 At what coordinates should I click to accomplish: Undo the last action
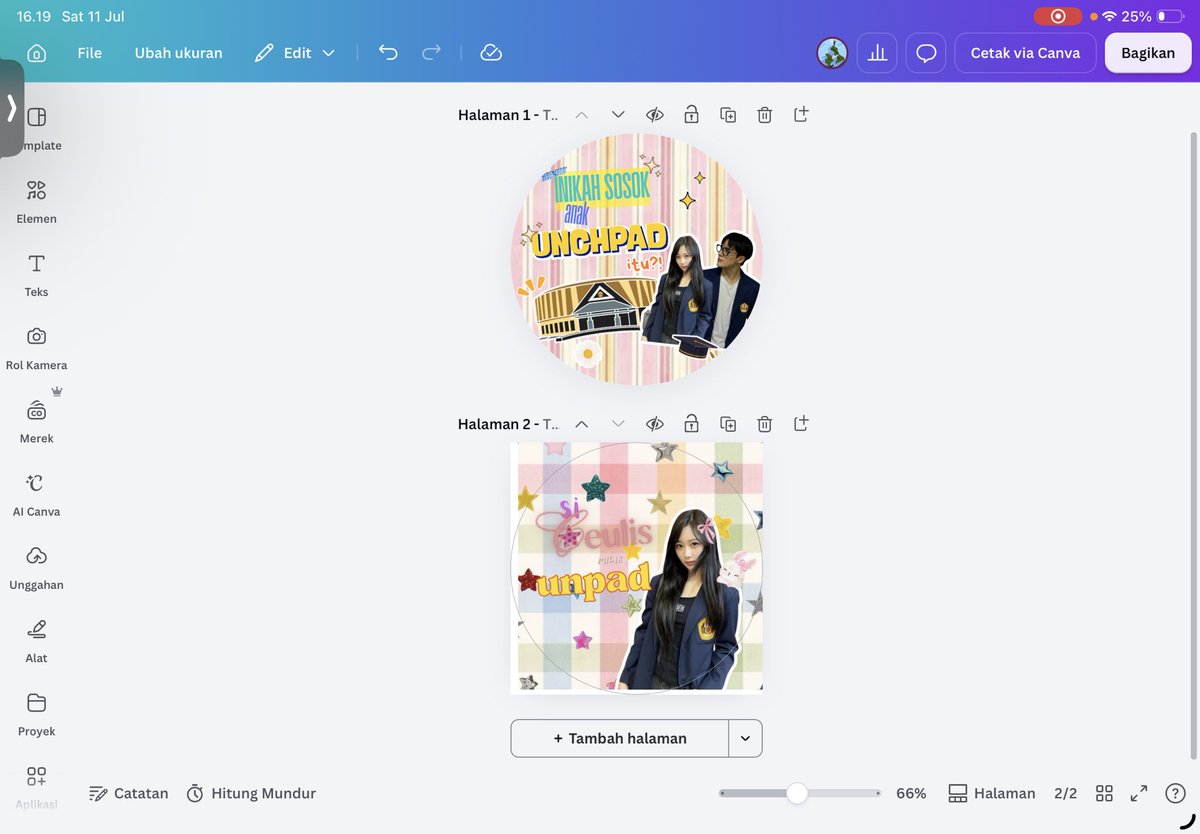(388, 53)
